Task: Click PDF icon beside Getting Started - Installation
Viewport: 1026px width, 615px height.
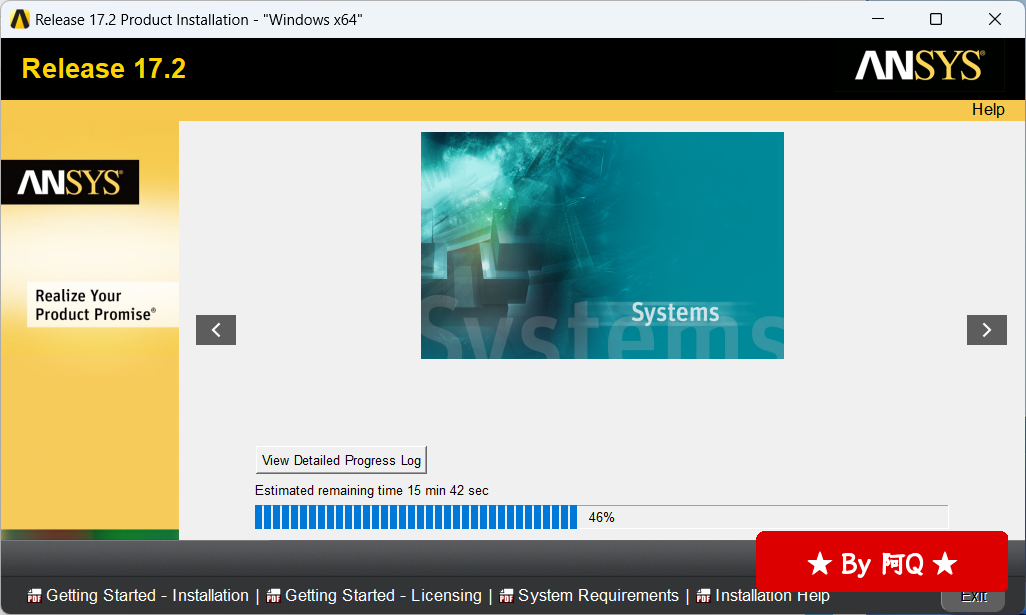Action: (x=34, y=596)
